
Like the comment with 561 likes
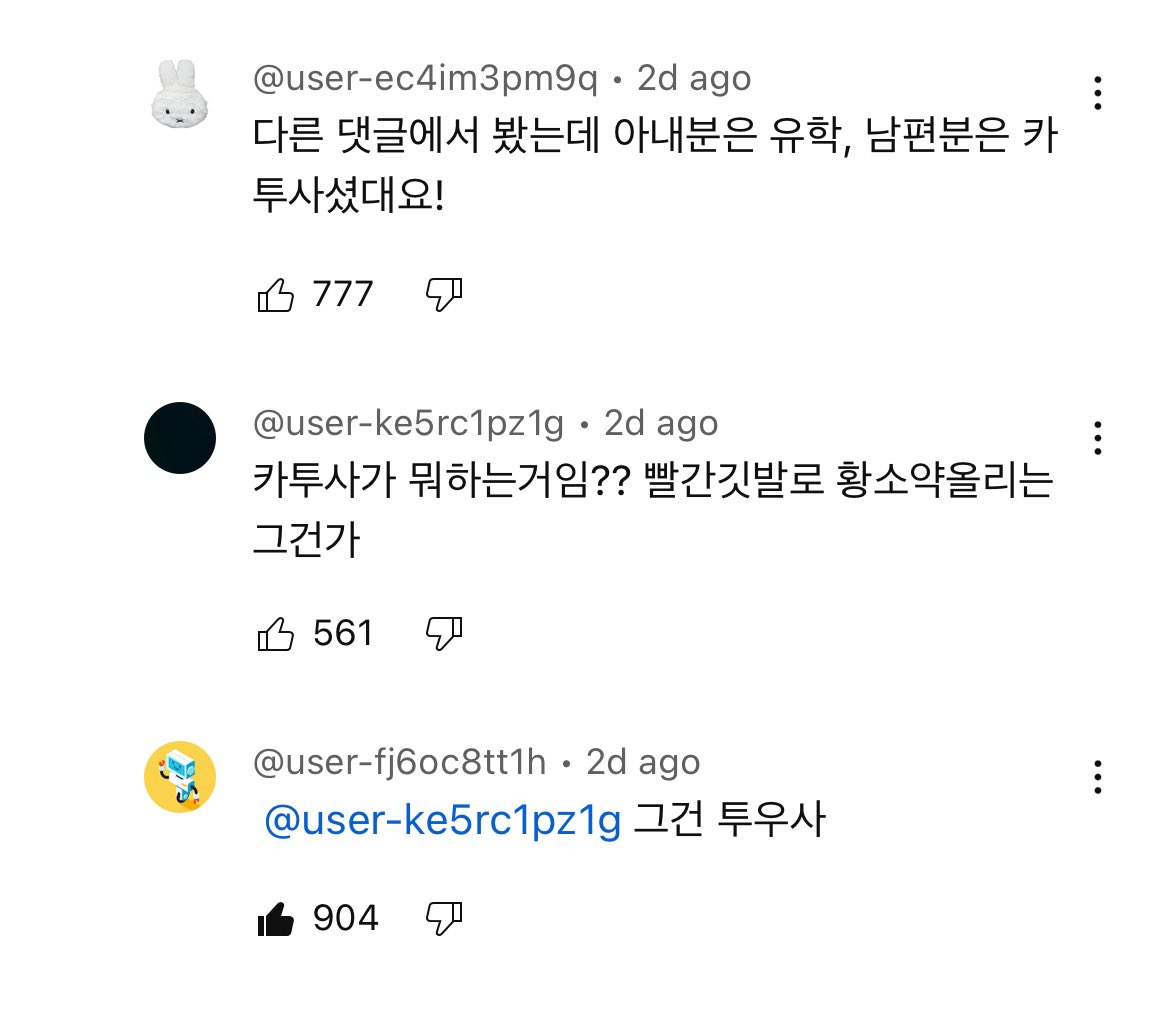pos(276,633)
